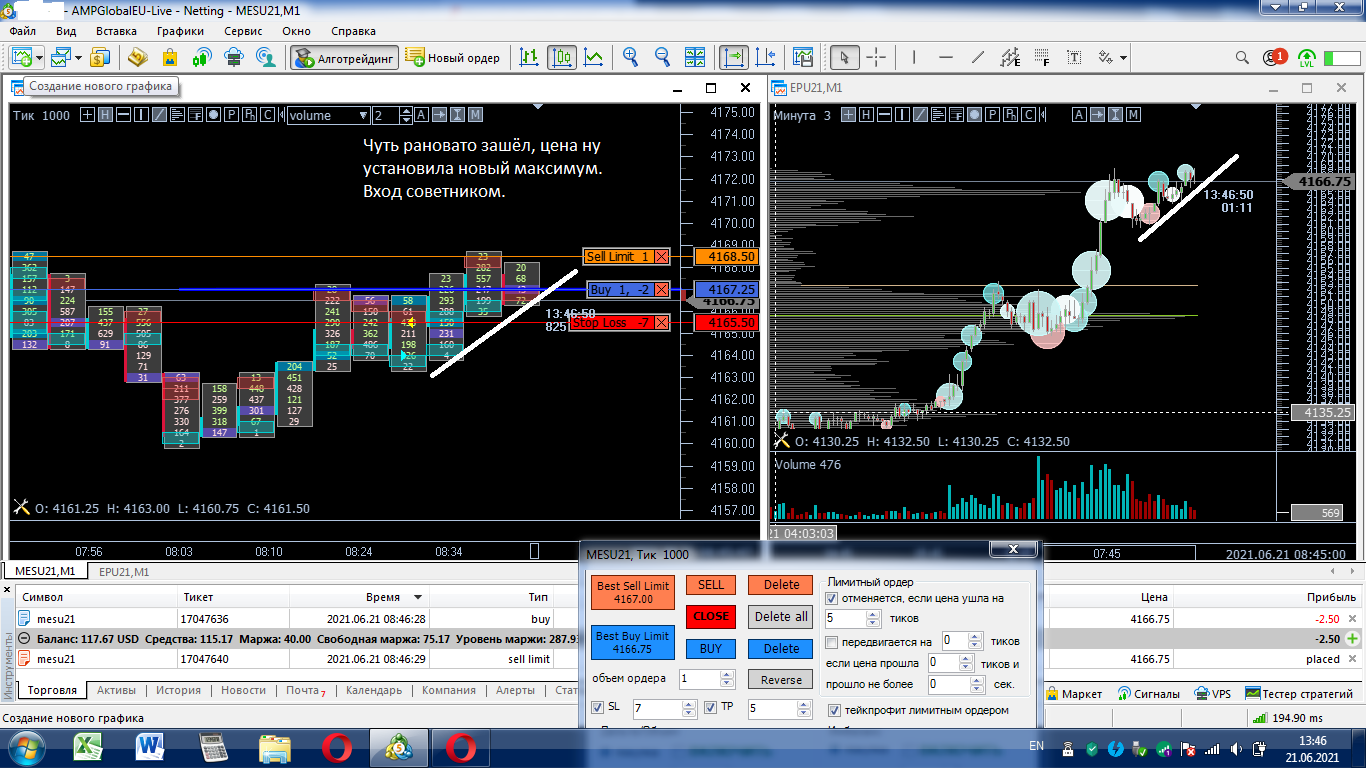Uncheck 'отменяется, если цена ушла на' checkbox

click(x=831, y=598)
